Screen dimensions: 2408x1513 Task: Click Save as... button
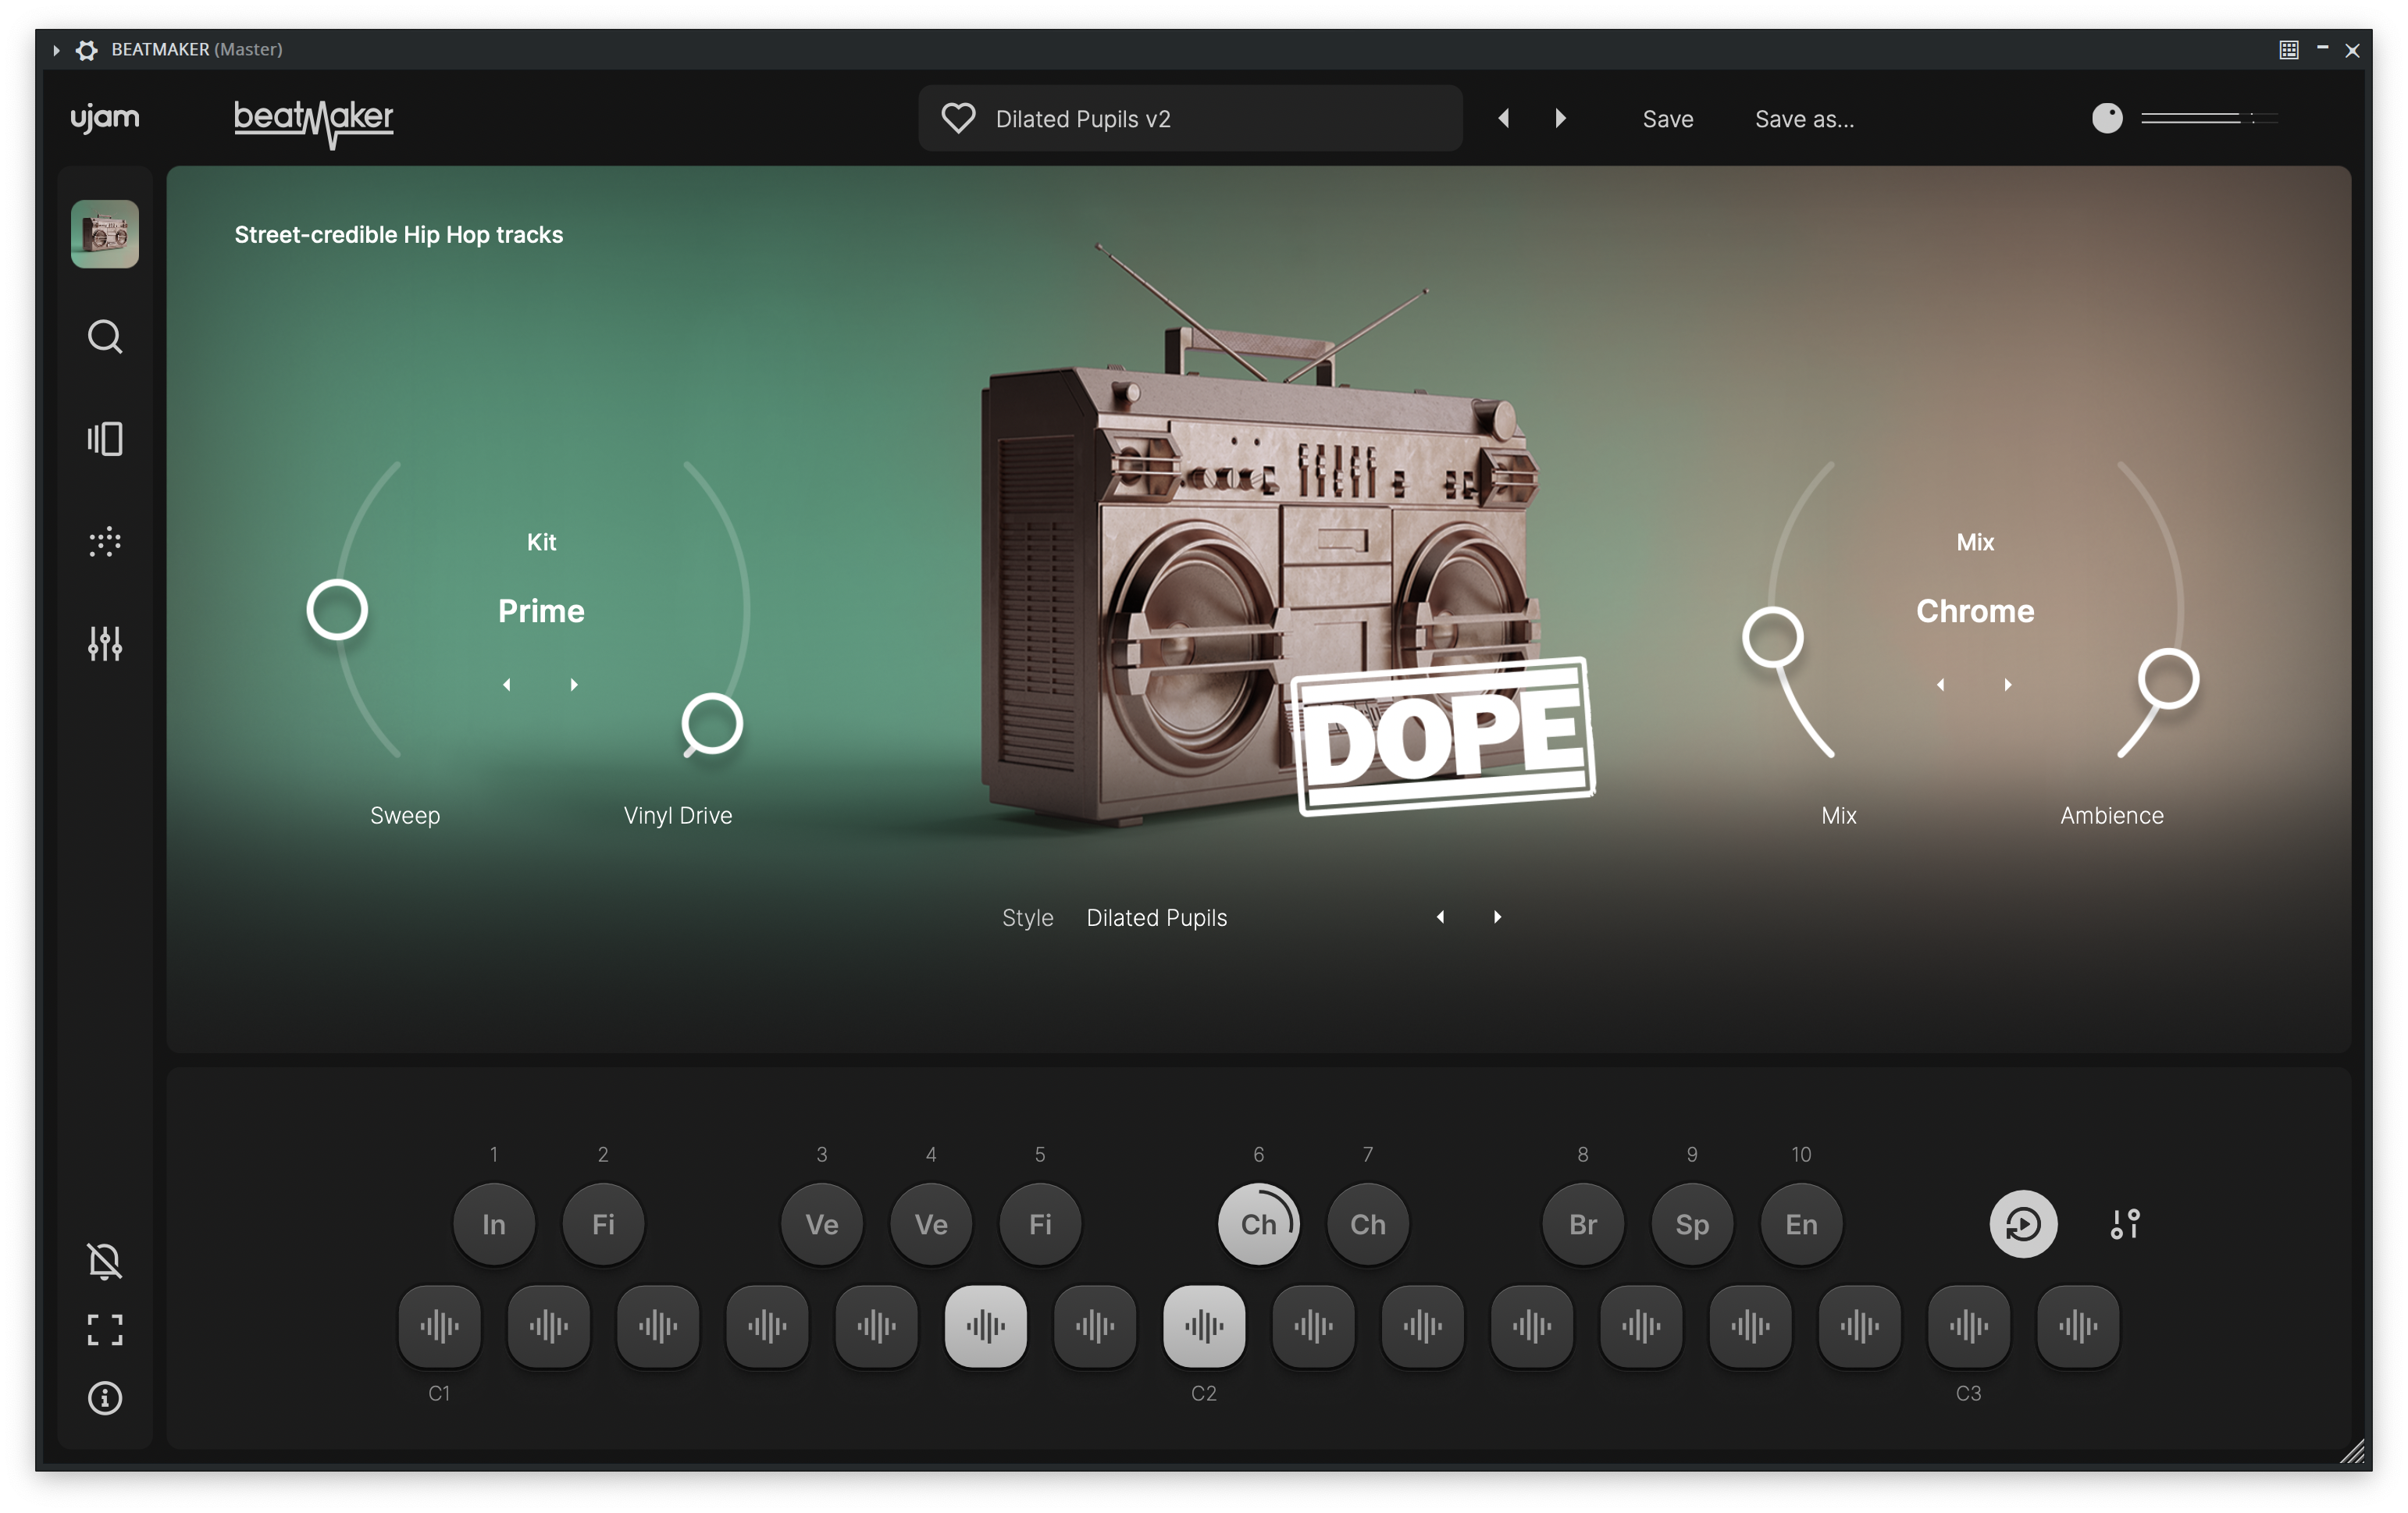tap(1804, 119)
